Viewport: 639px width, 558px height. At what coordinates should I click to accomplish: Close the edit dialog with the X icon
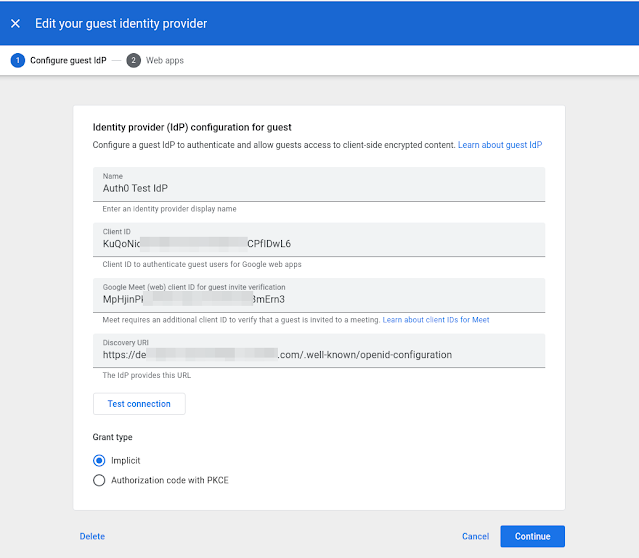click(15, 23)
